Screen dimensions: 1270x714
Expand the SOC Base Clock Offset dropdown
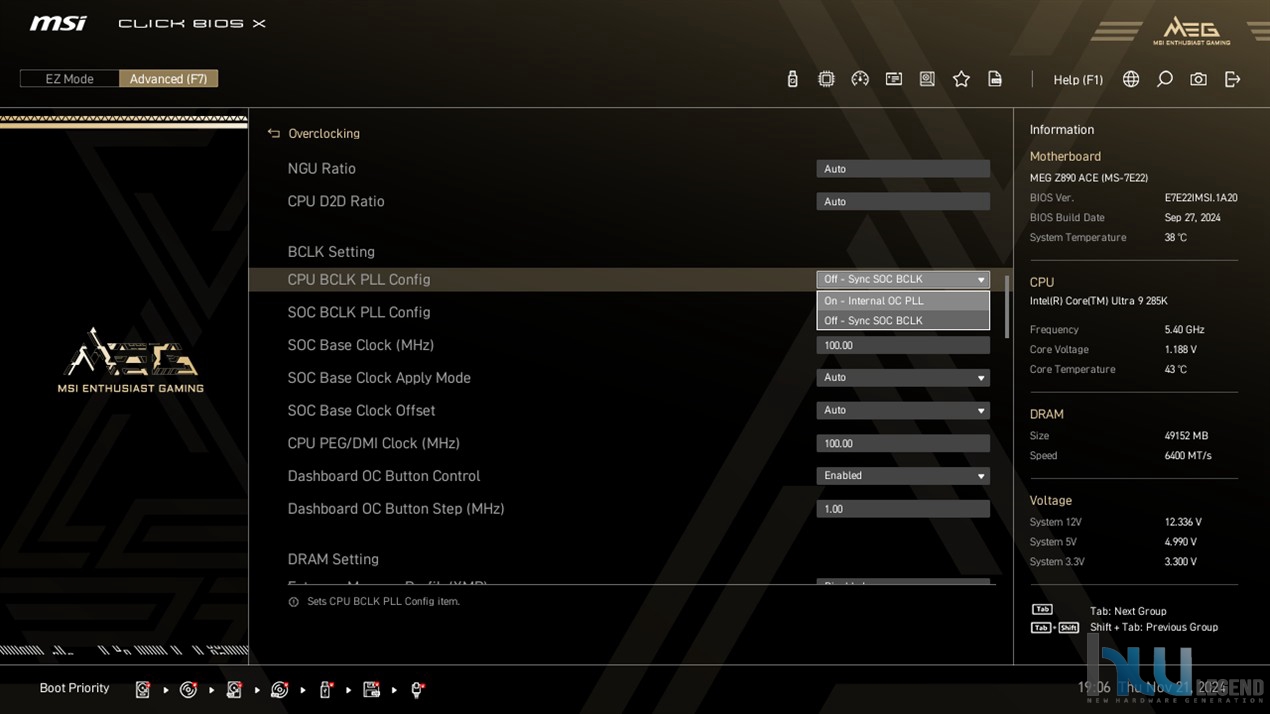pos(903,411)
